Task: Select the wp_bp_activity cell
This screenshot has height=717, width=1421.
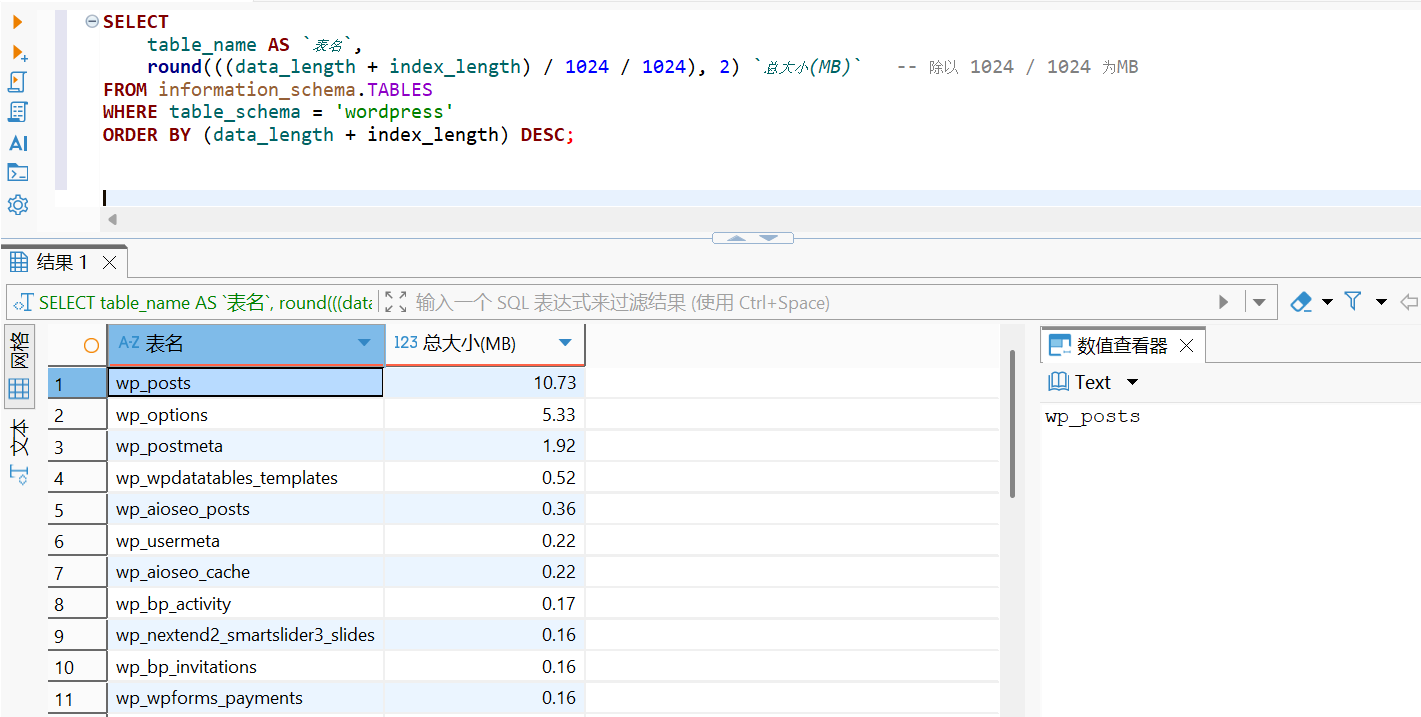Action: pyautogui.click(x=245, y=604)
